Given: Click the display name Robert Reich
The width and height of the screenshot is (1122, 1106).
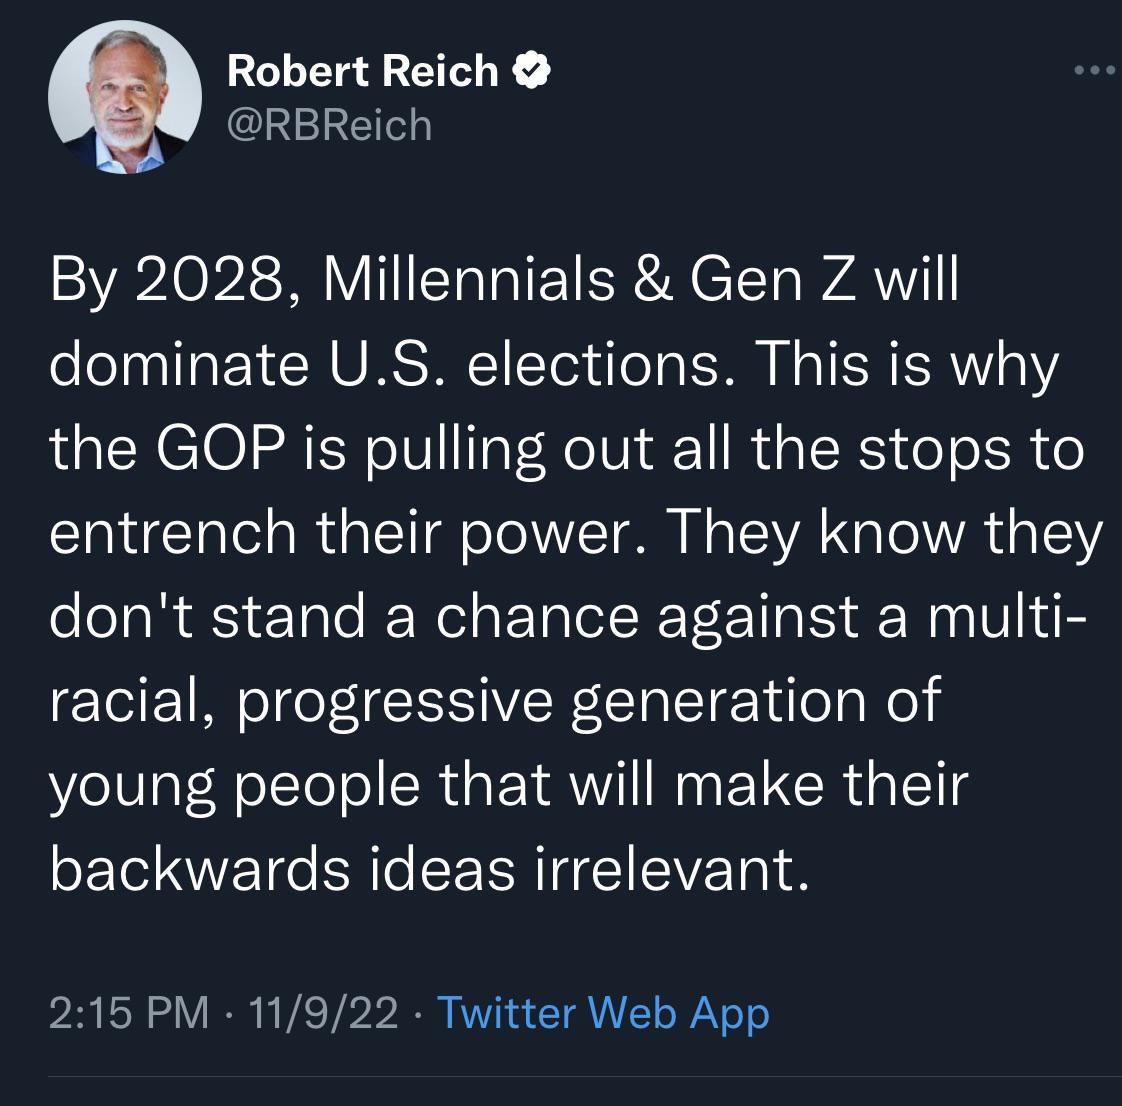Looking at the screenshot, I should coord(361,69).
